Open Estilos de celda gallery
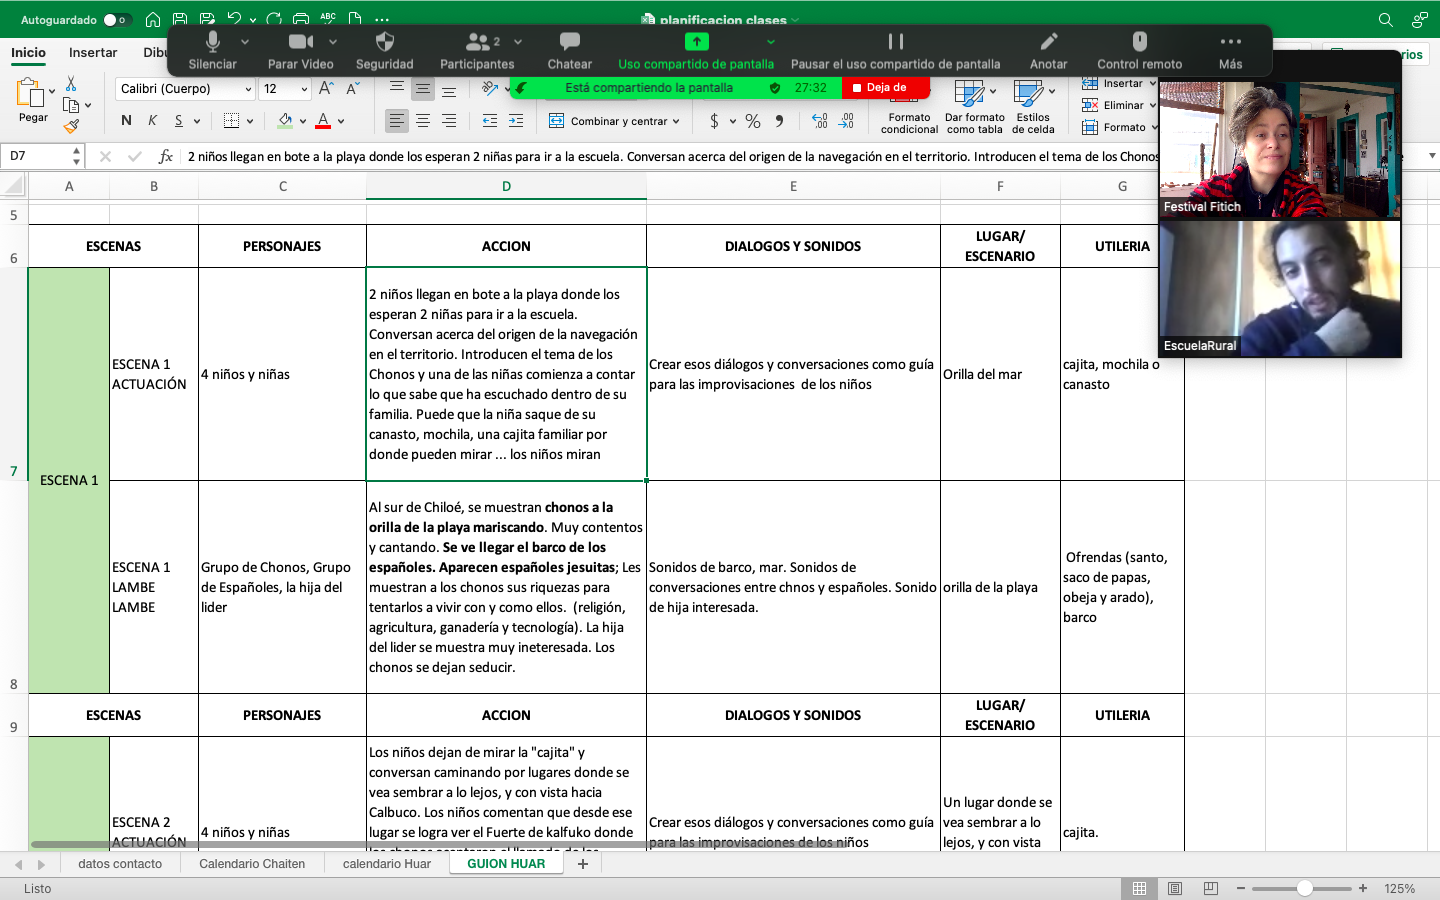1440x900 pixels. (x=1033, y=106)
